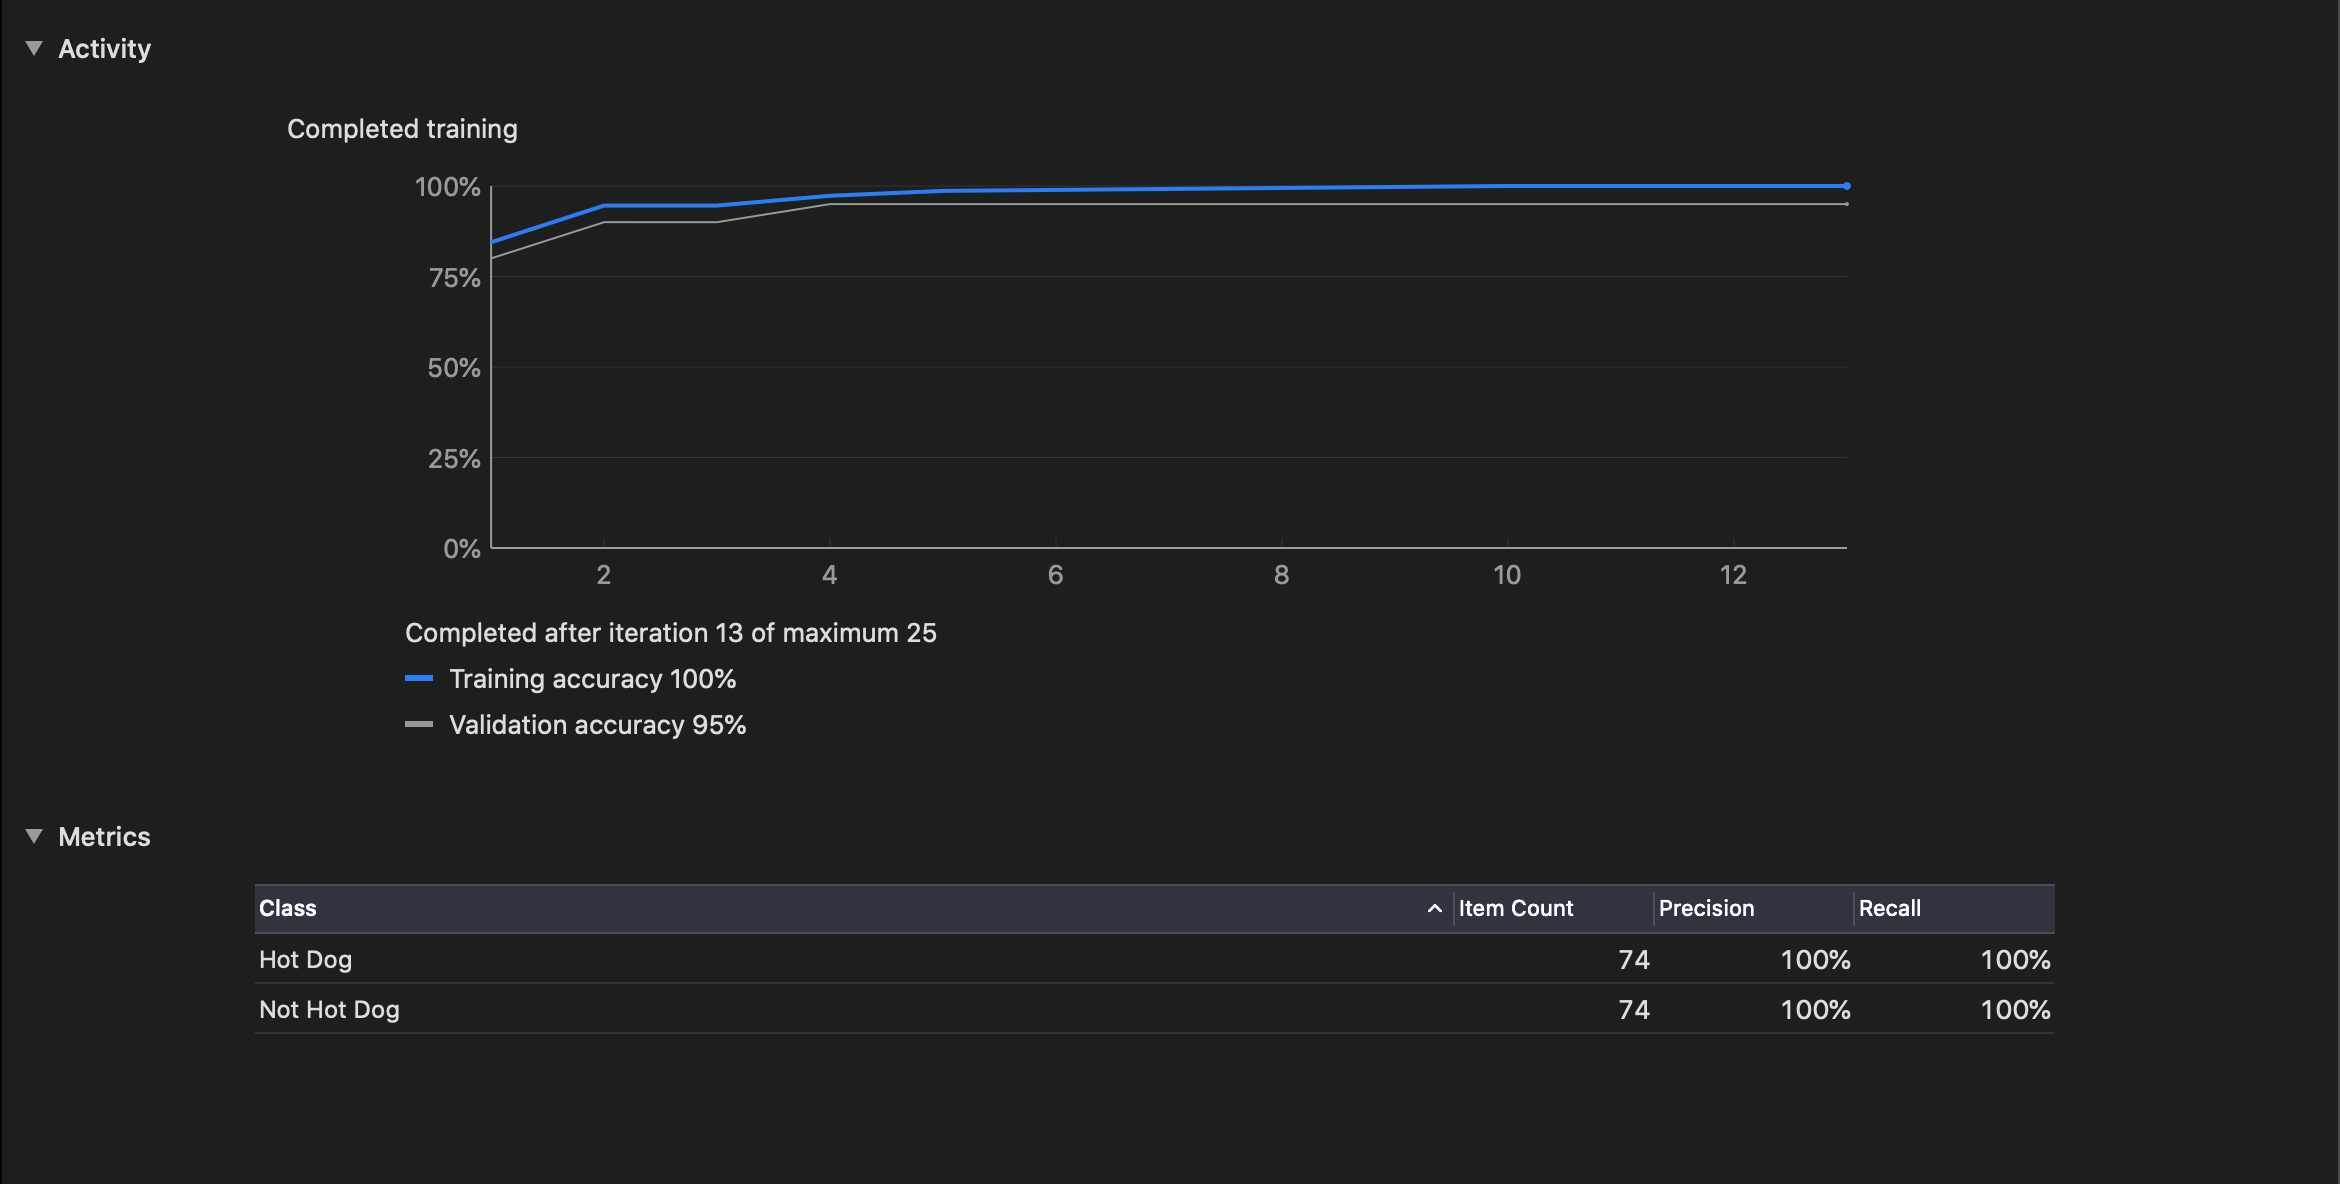Screen dimensions: 2340x1184
Task: Click the 25% y-axis label
Action: click(454, 458)
